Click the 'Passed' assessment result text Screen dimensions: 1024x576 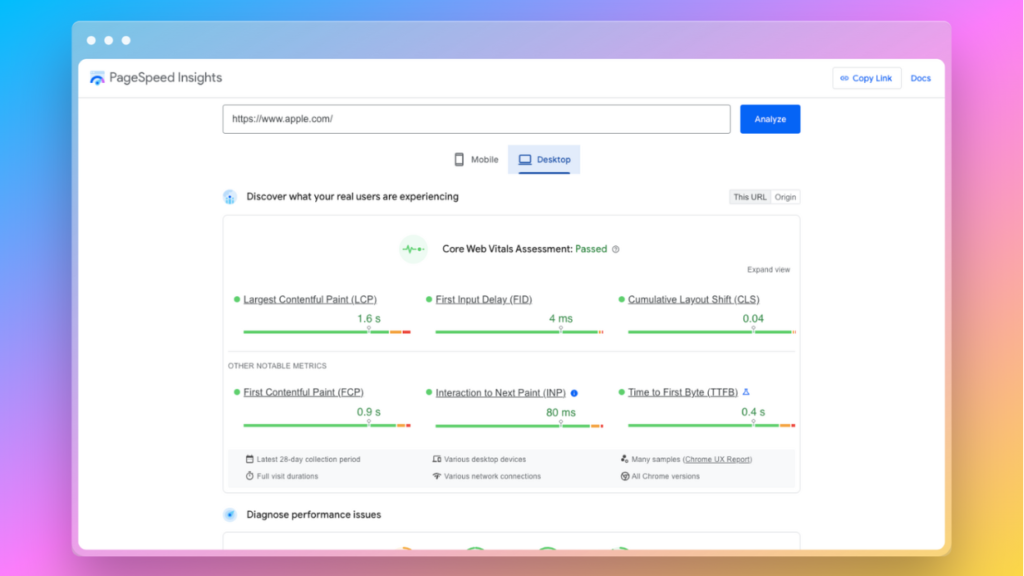(x=591, y=249)
